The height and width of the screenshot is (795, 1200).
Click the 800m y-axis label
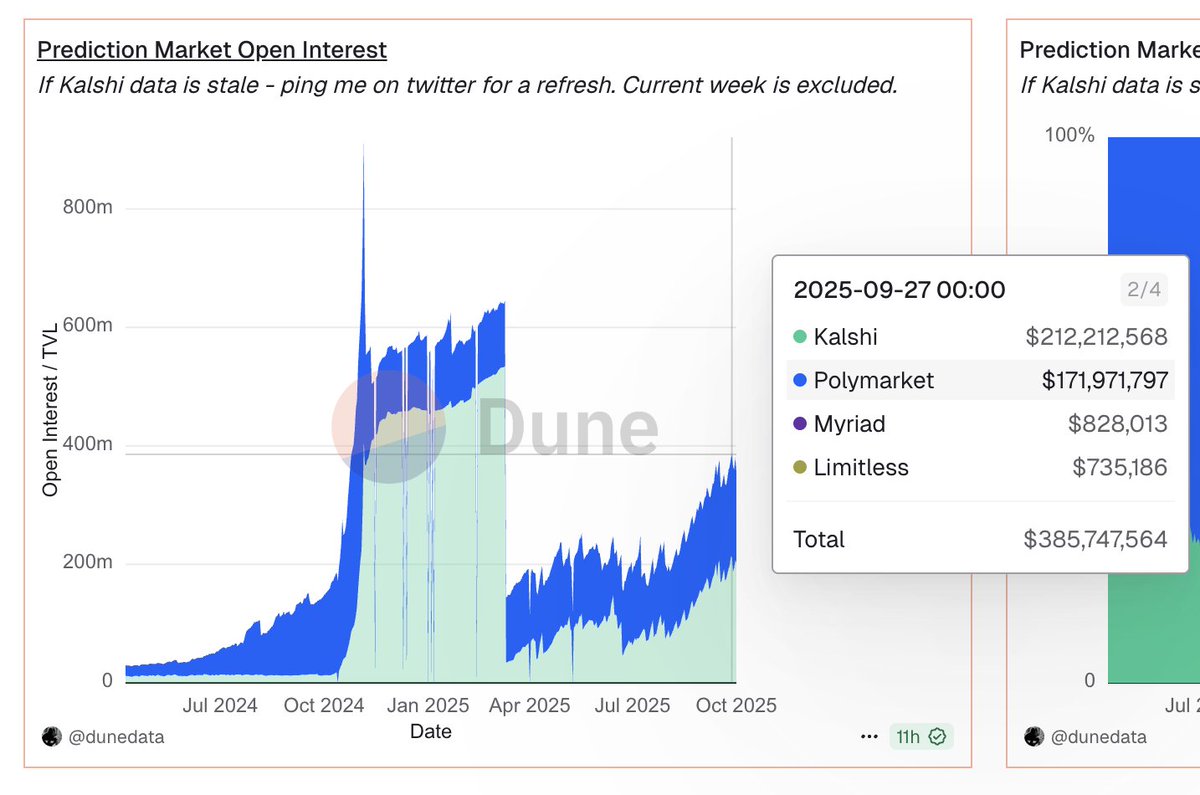(87, 208)
